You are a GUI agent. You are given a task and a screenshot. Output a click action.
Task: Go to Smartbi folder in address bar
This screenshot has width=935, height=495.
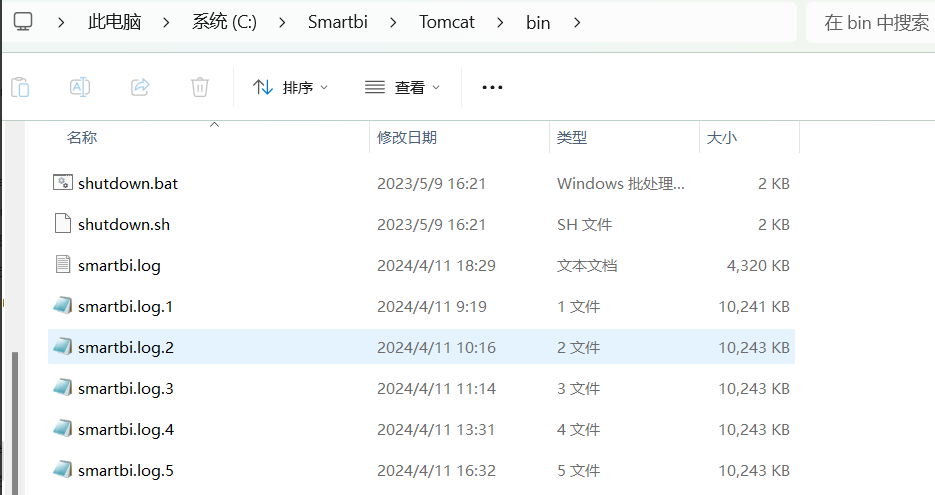[338, 22]
